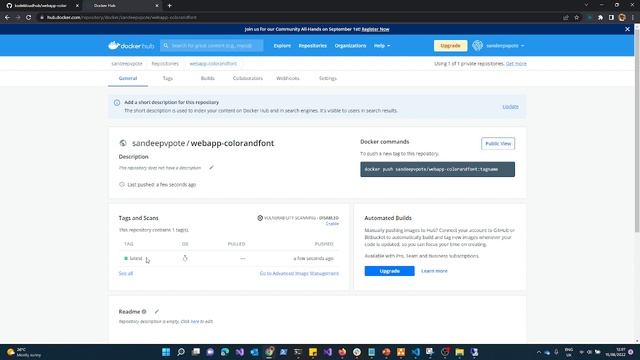Open the terminal icon in the taskbar

pos(298,352)
